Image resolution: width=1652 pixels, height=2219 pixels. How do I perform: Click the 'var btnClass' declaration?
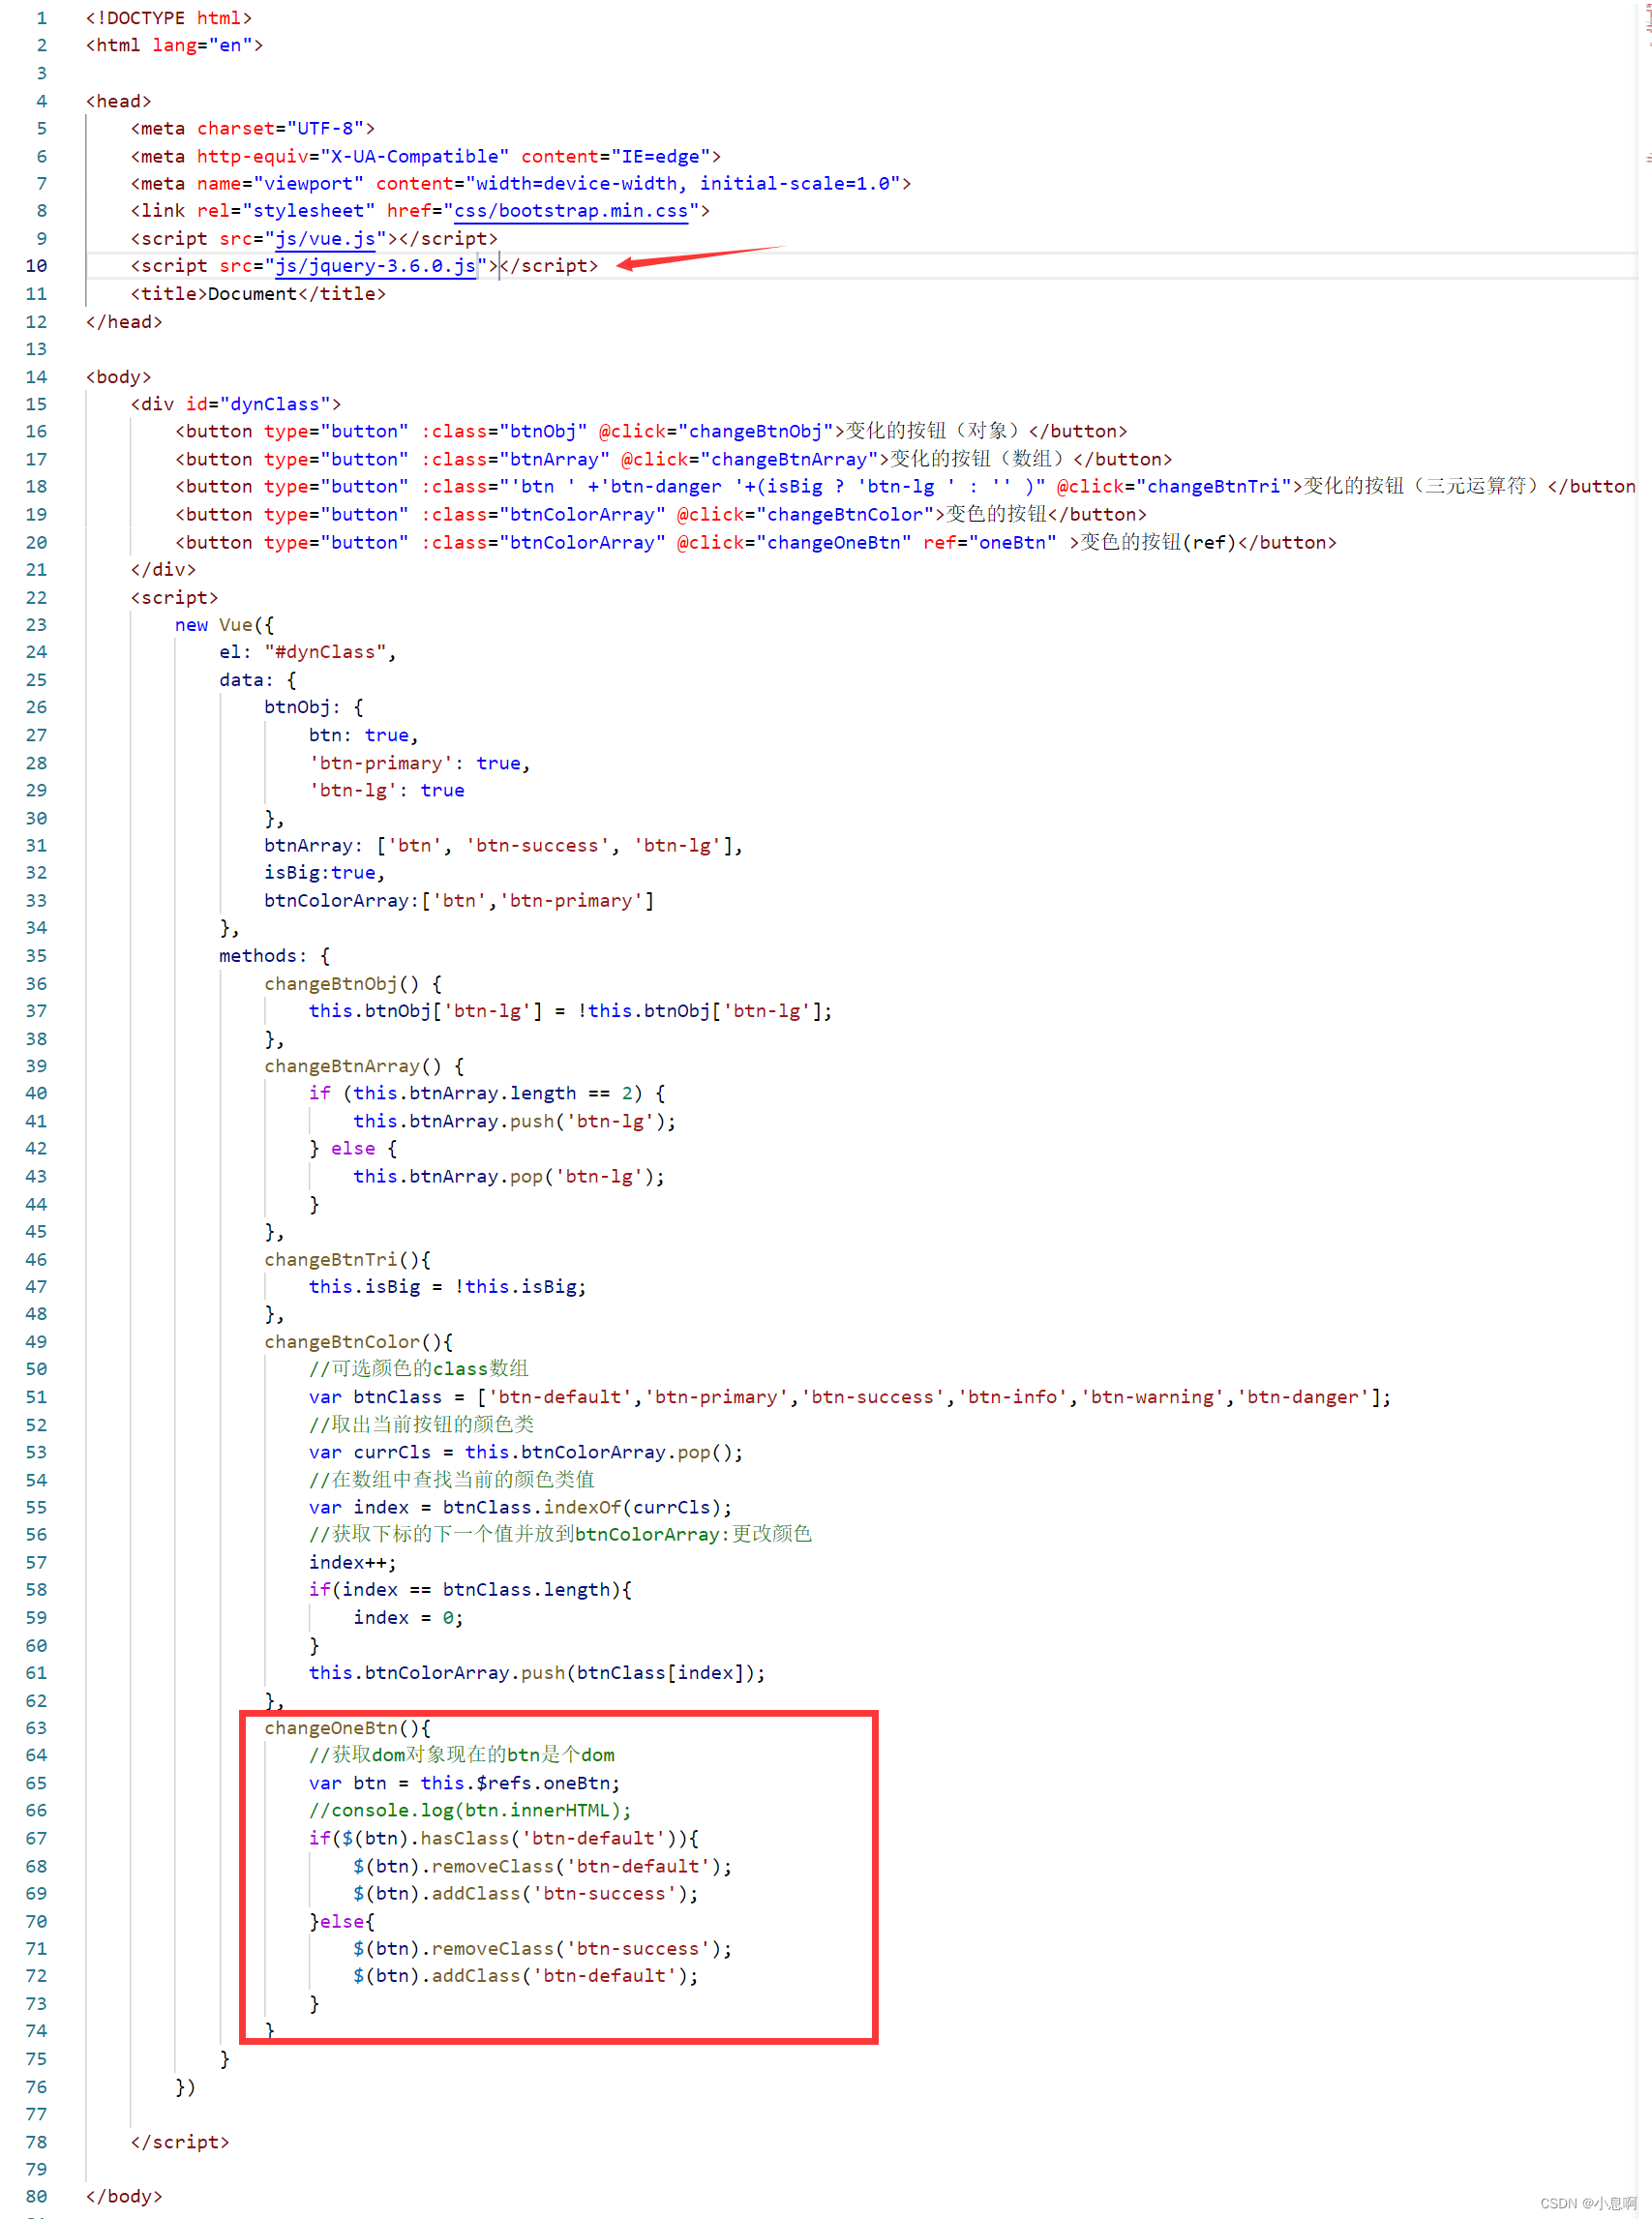(850, 1397)
